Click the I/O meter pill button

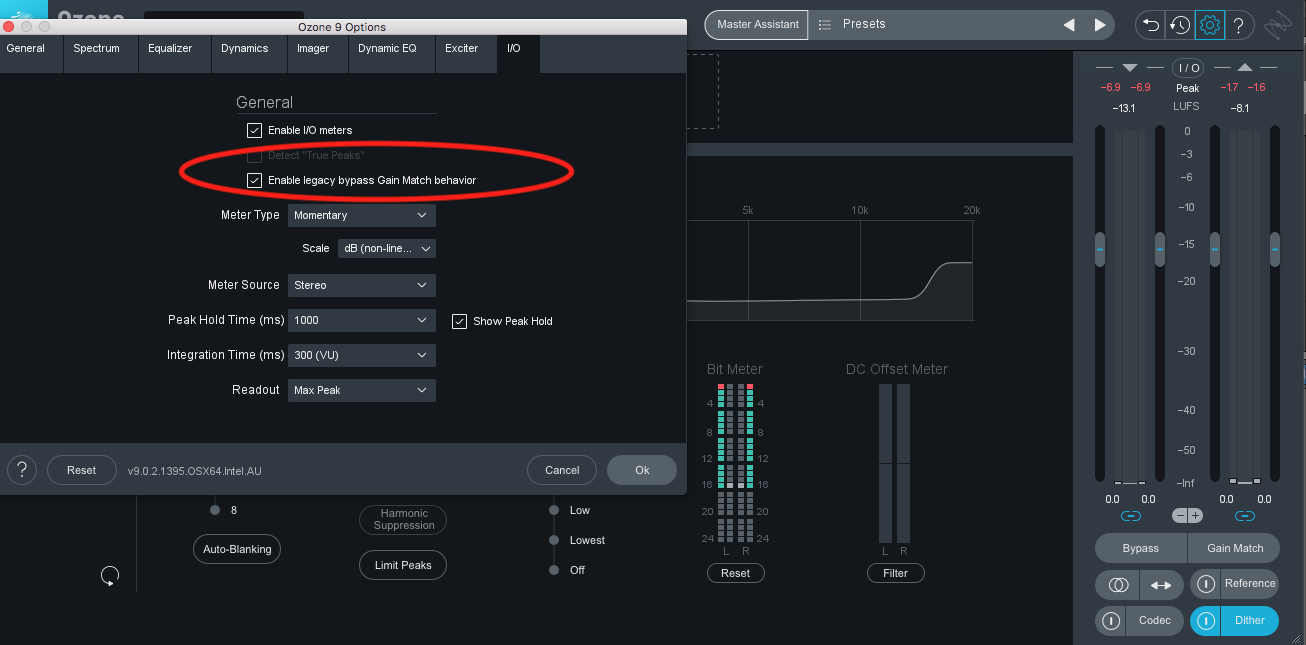(1188, 68)
